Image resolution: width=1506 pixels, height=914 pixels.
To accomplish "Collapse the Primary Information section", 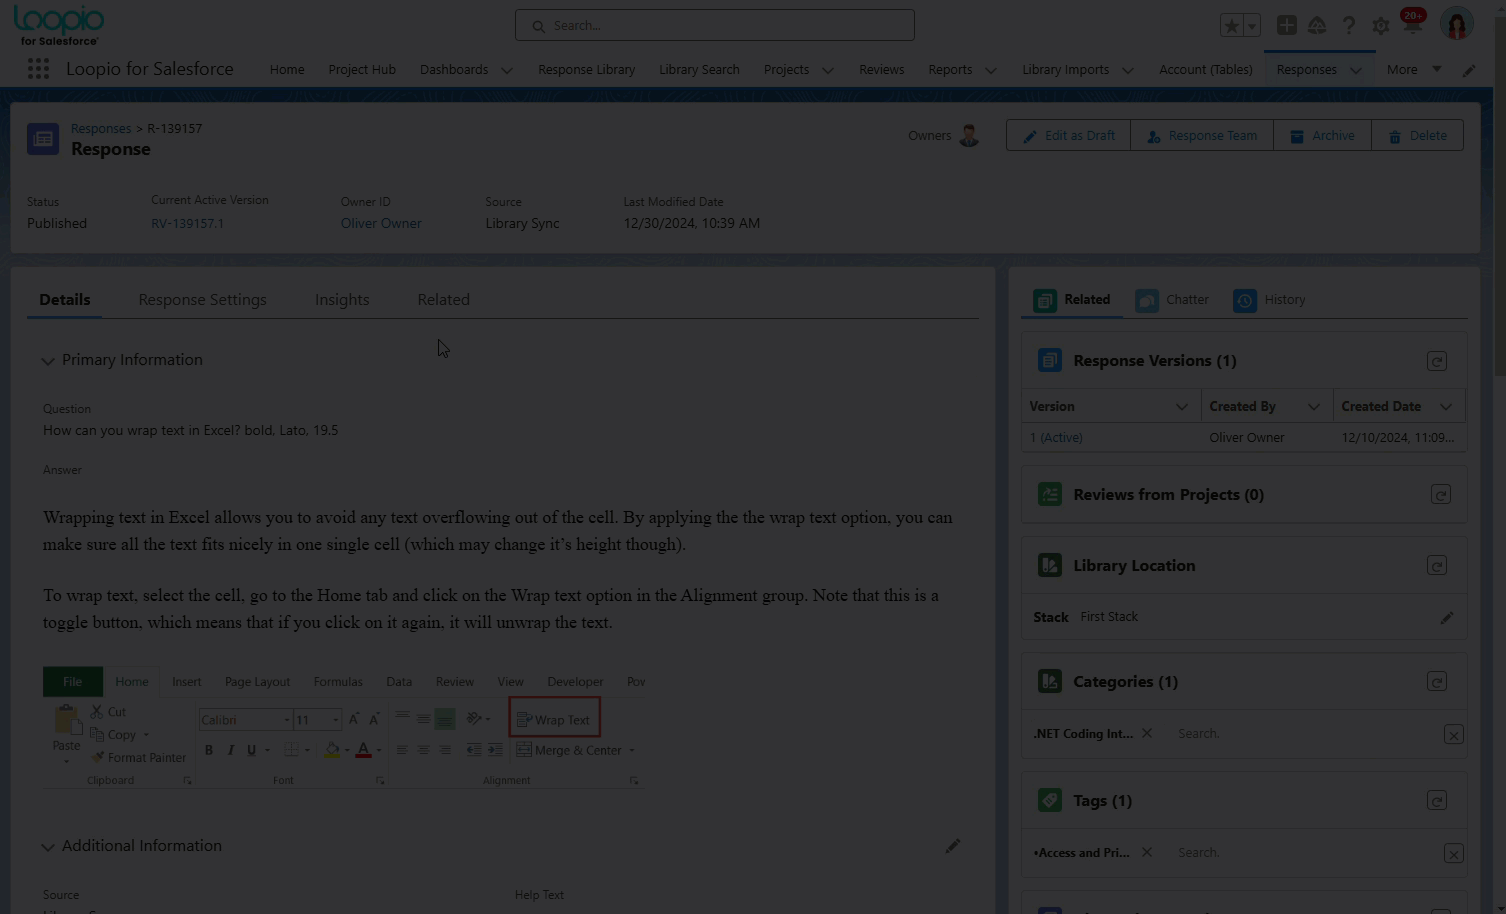I will coord(47,361).
